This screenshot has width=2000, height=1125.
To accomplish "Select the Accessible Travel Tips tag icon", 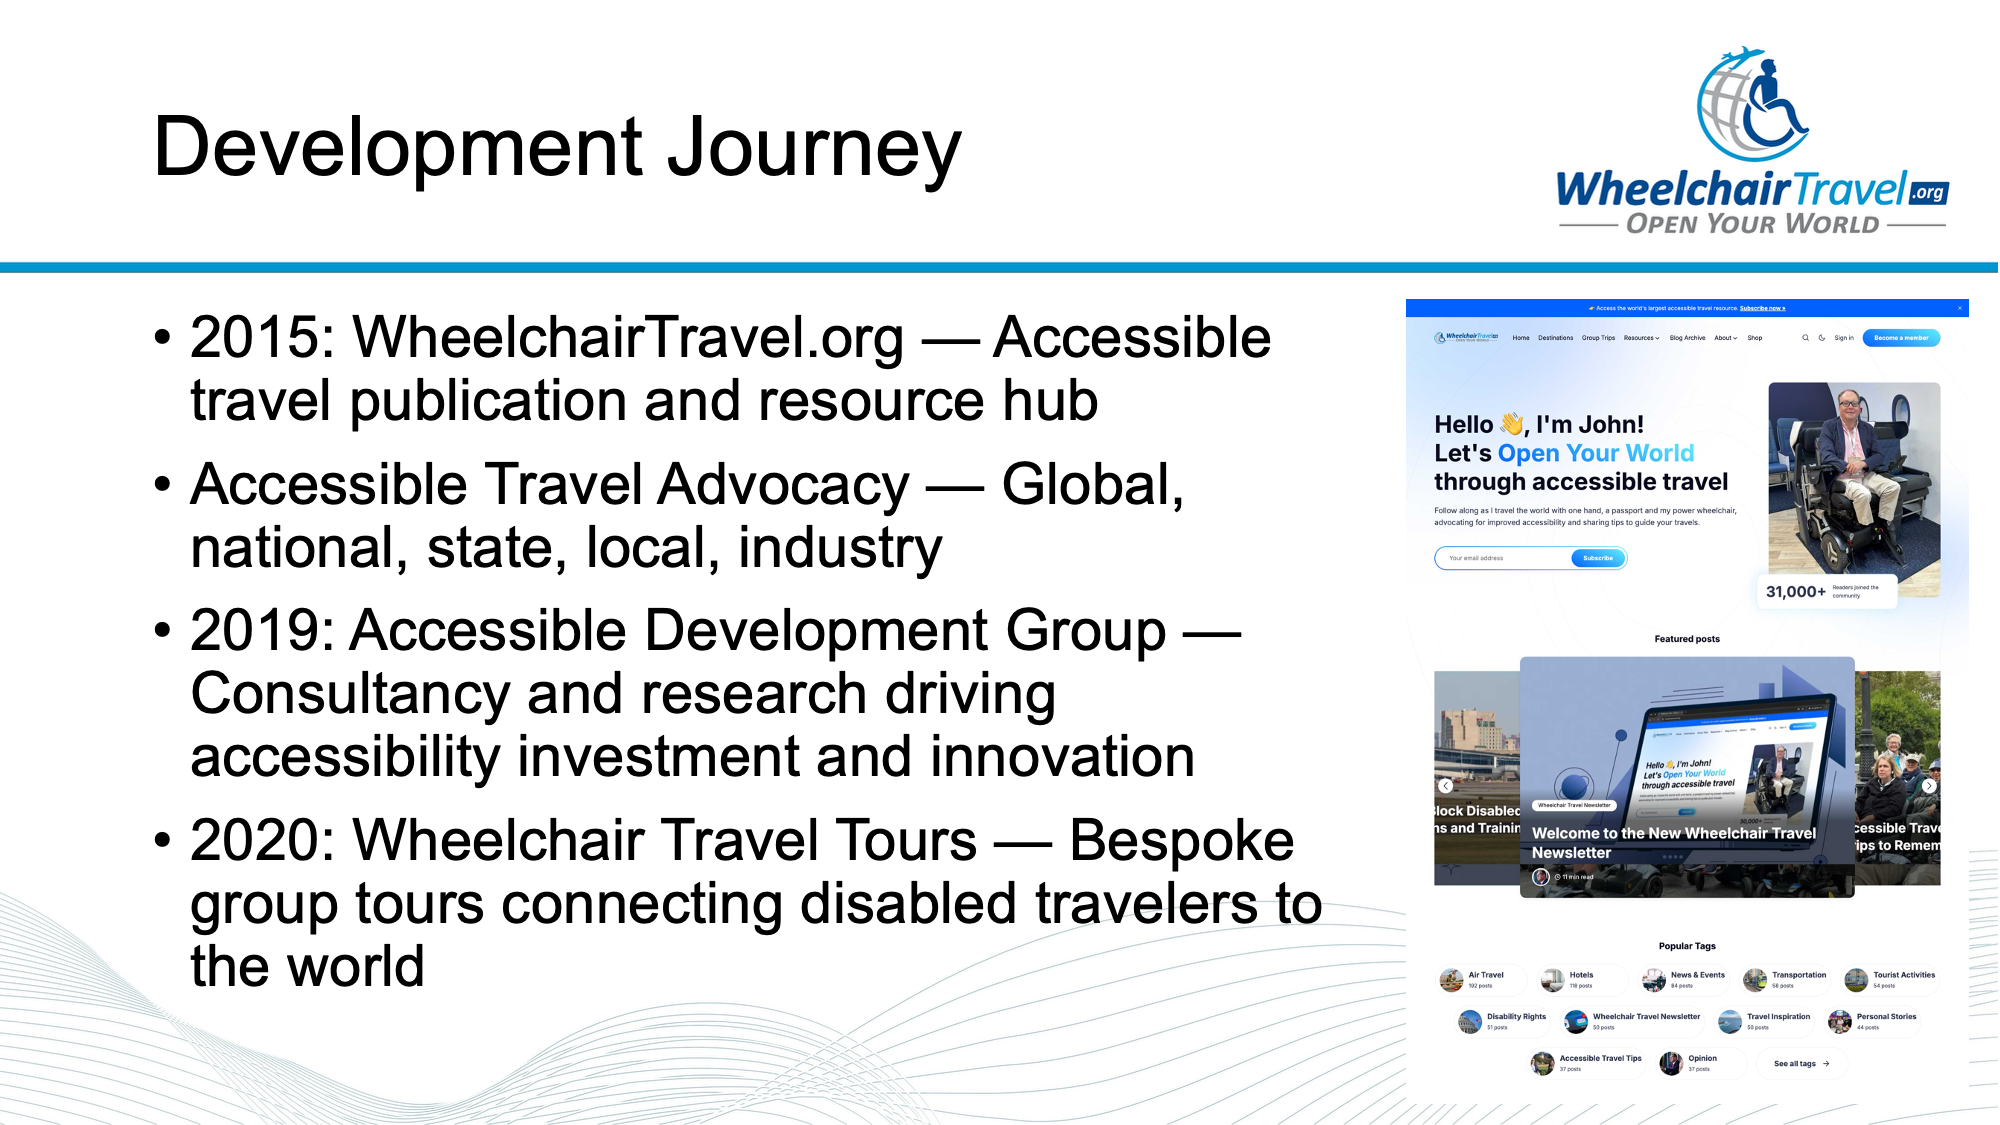I will pyautogui.click(x=1542, y=1063).
